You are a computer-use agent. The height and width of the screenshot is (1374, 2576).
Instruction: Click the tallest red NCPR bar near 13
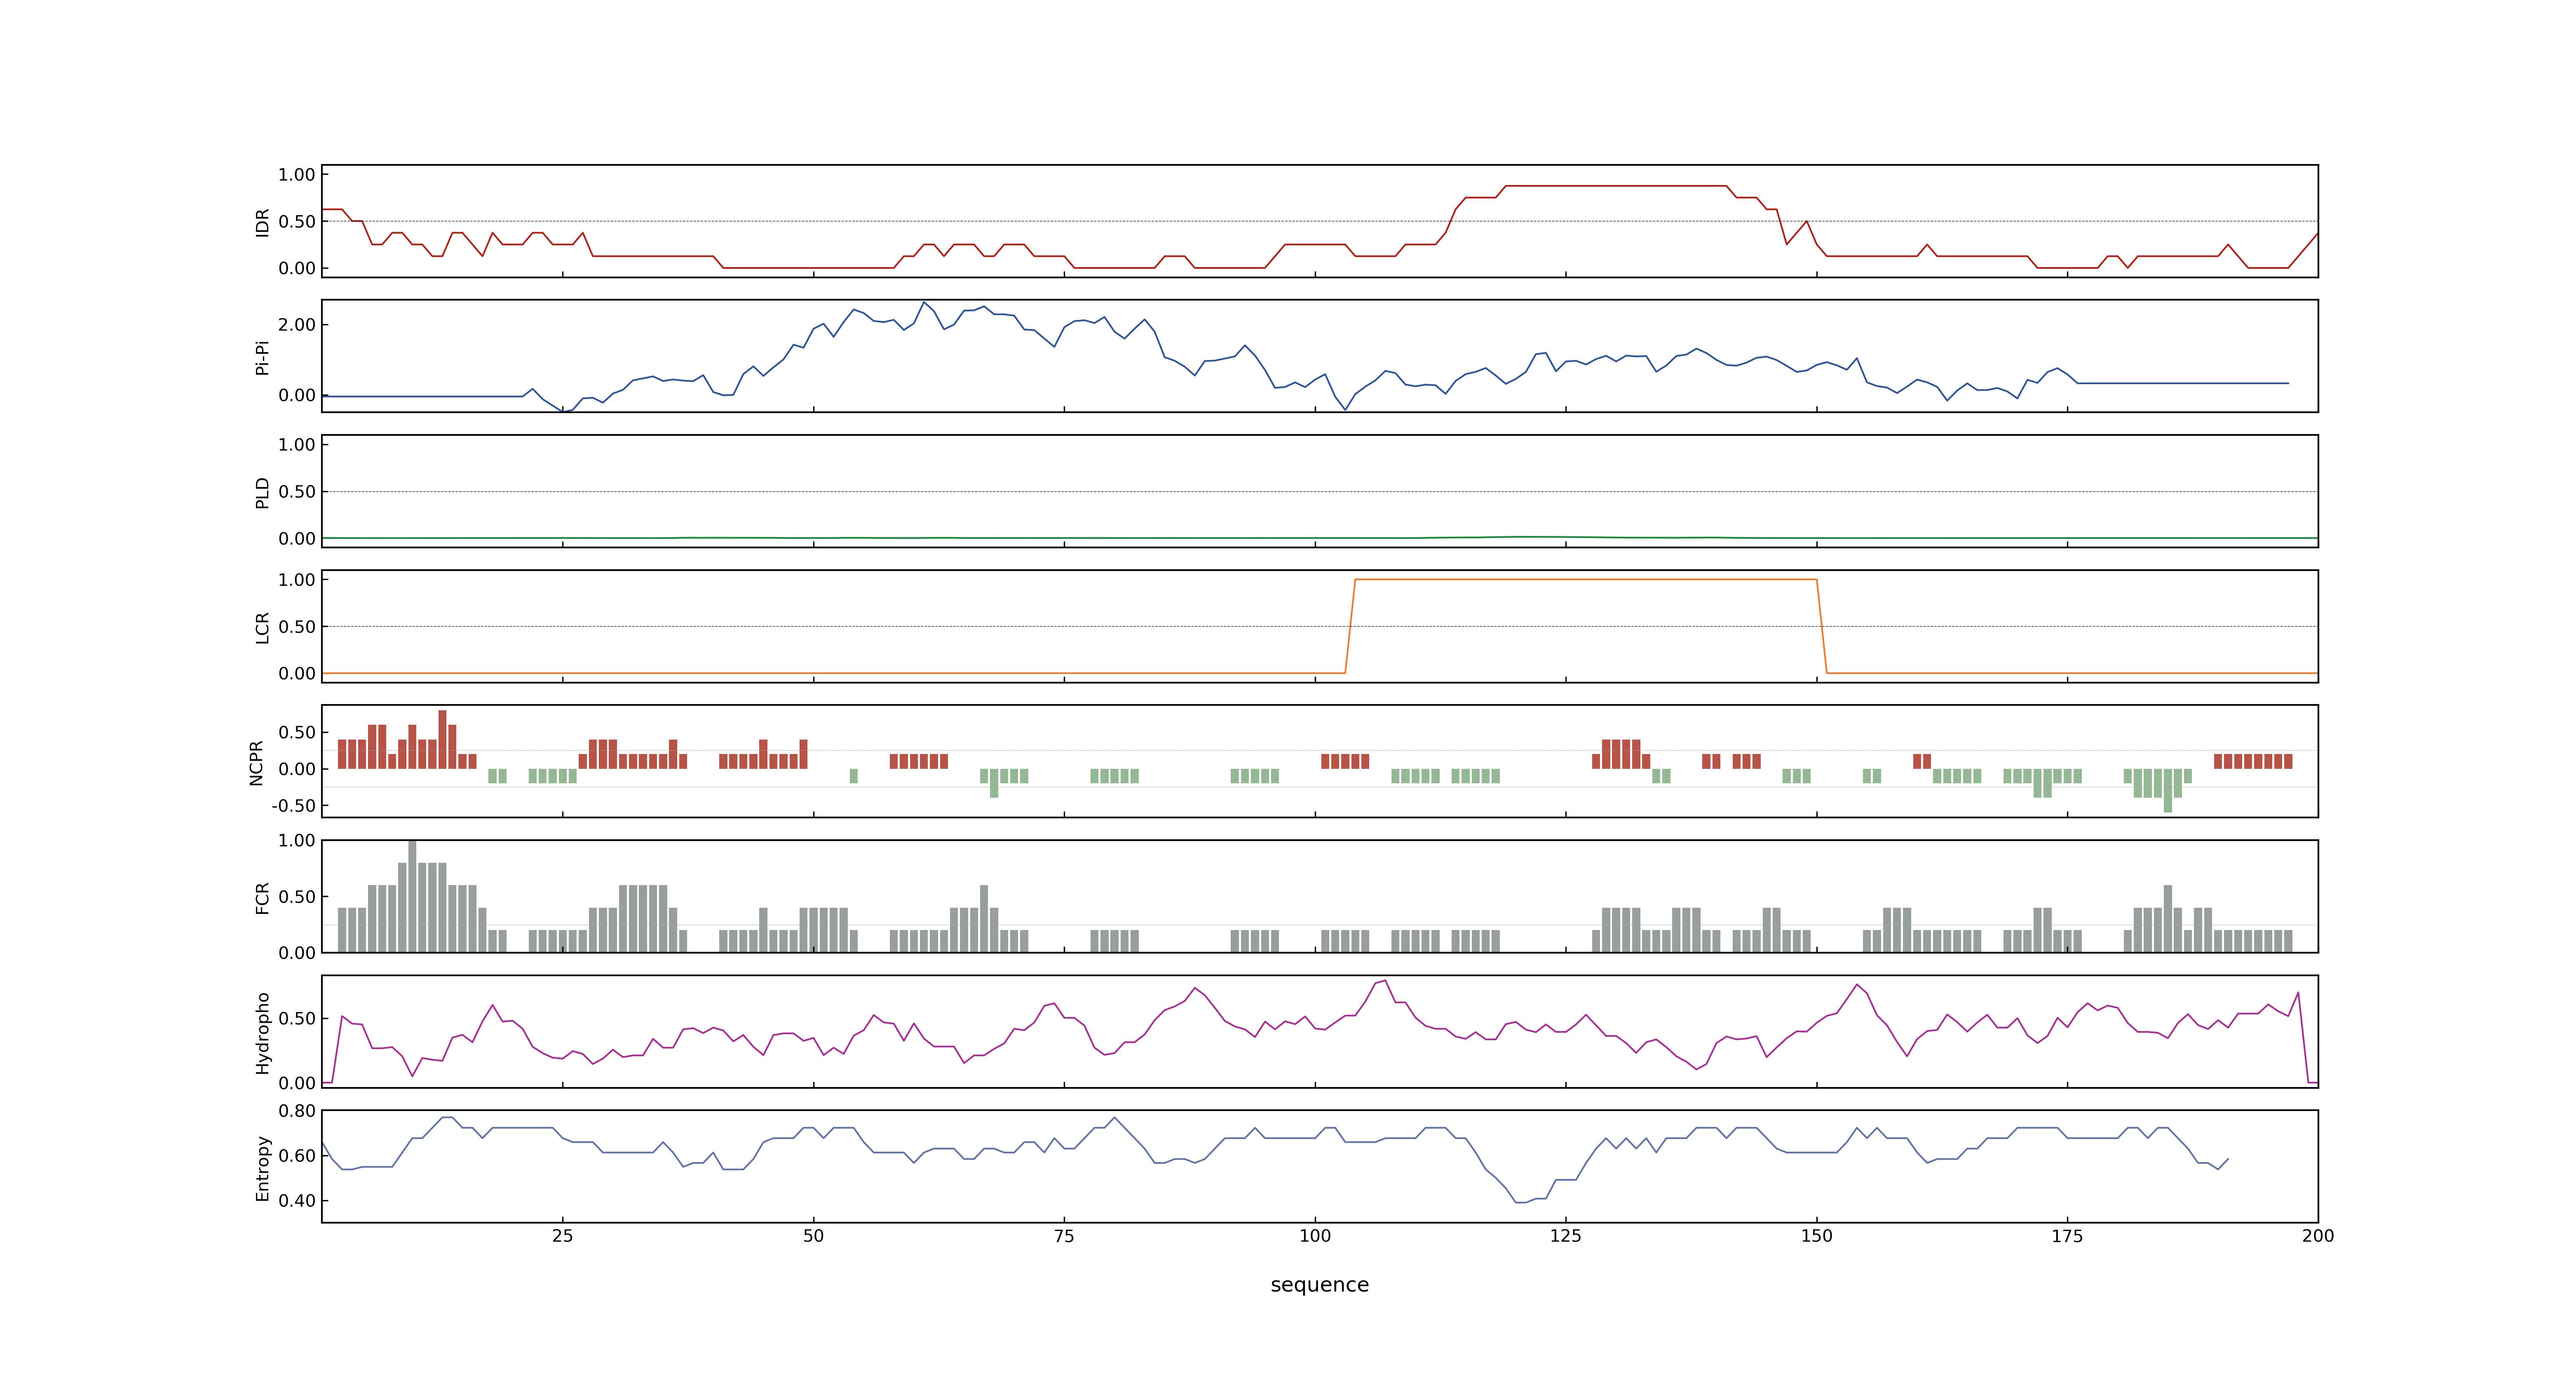coord(442,739)
